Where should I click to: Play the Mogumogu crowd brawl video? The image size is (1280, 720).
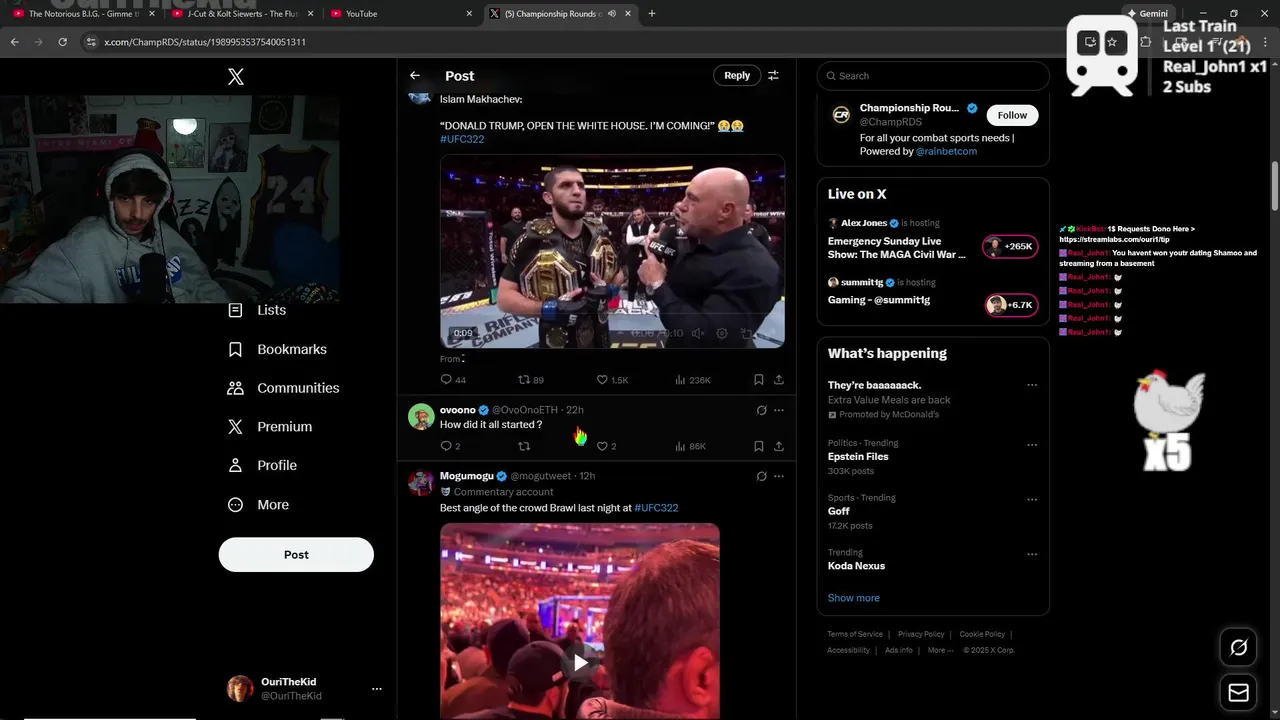point(580,662)
